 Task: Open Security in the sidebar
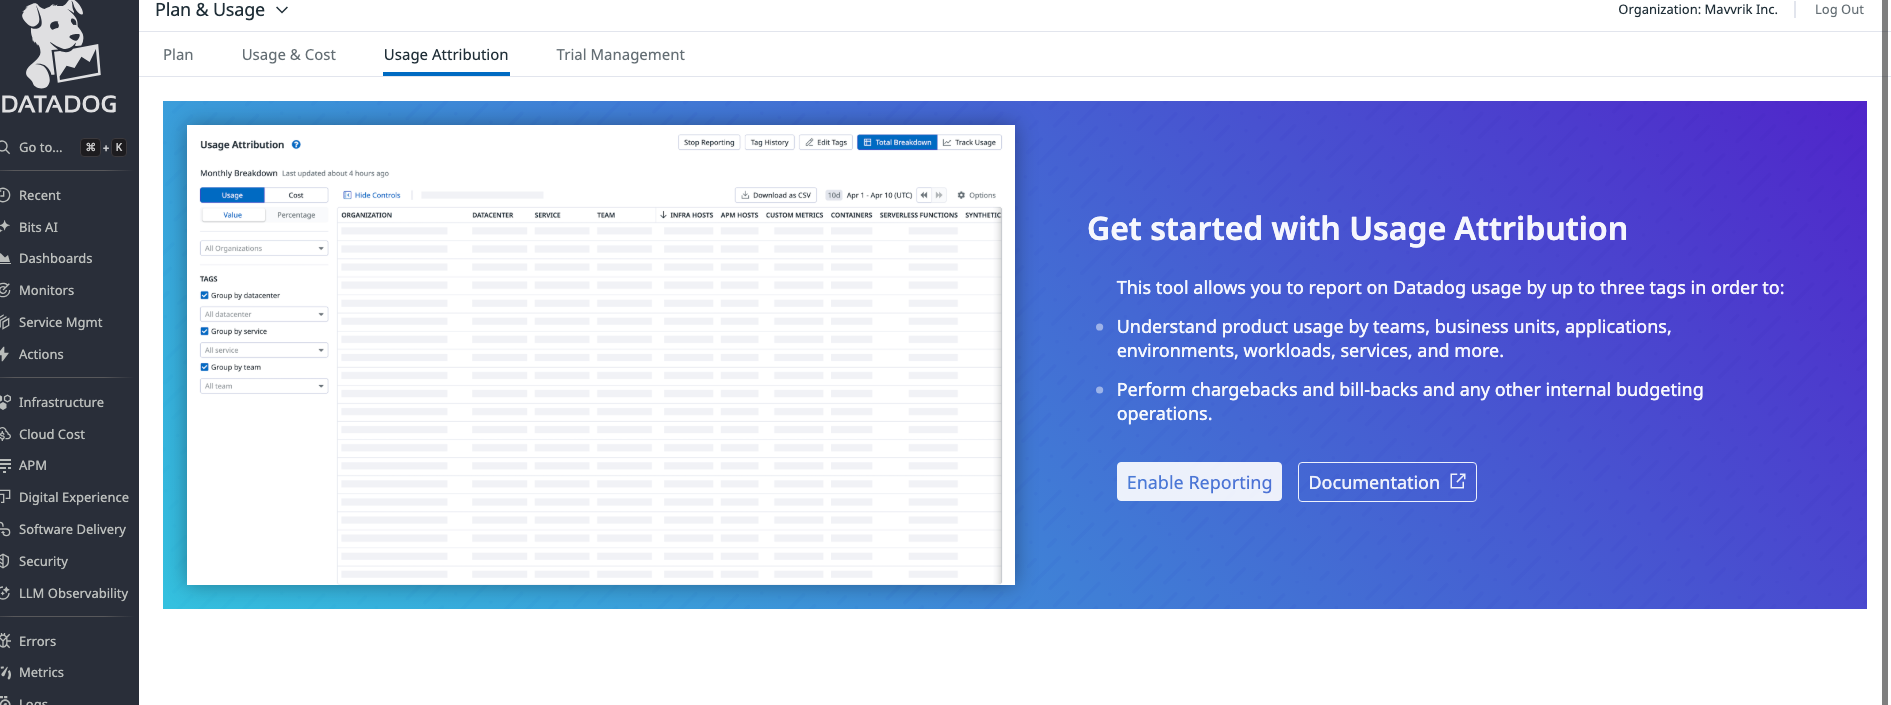point(43,561)
